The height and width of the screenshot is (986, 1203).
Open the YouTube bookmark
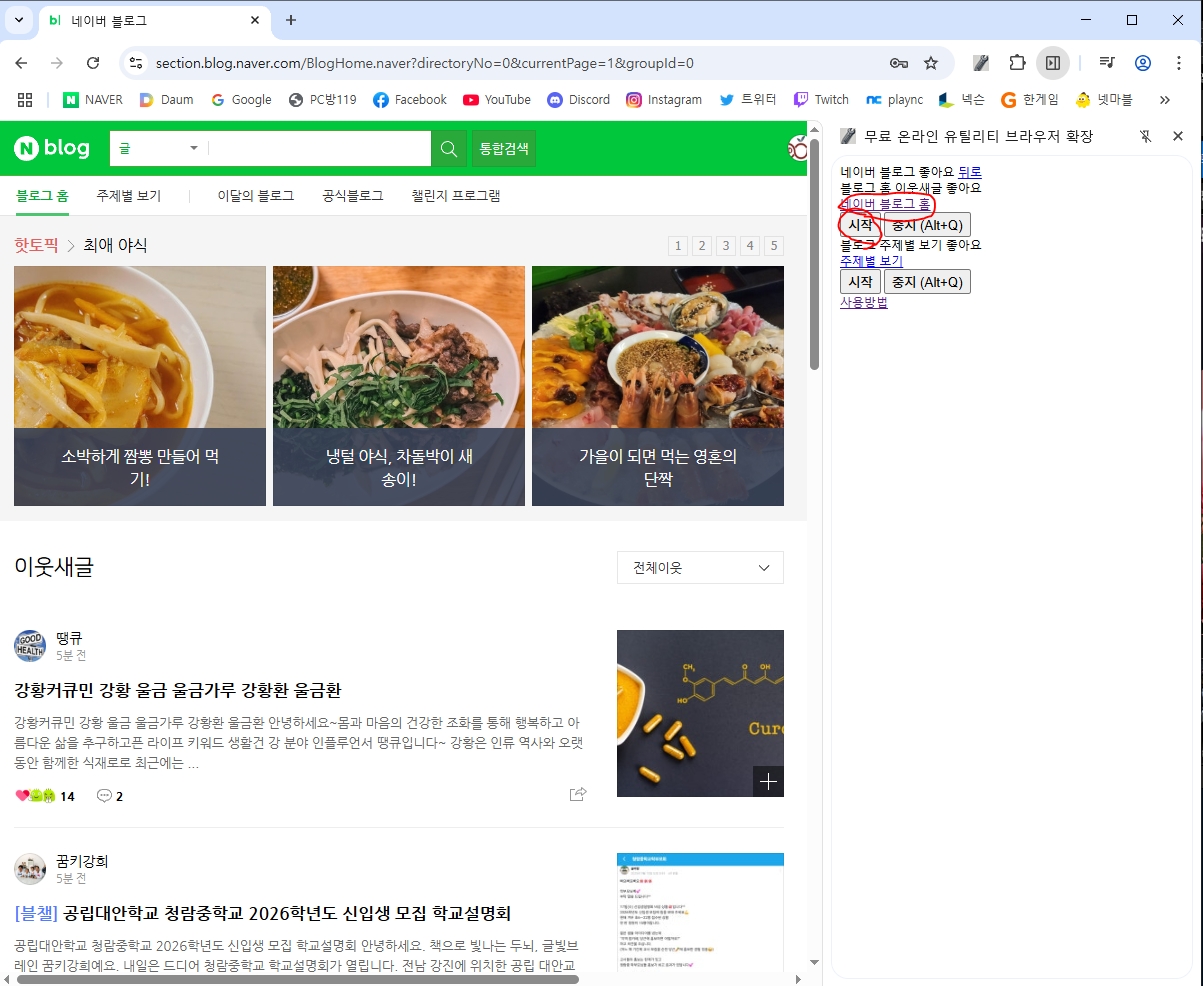point(497,99)
